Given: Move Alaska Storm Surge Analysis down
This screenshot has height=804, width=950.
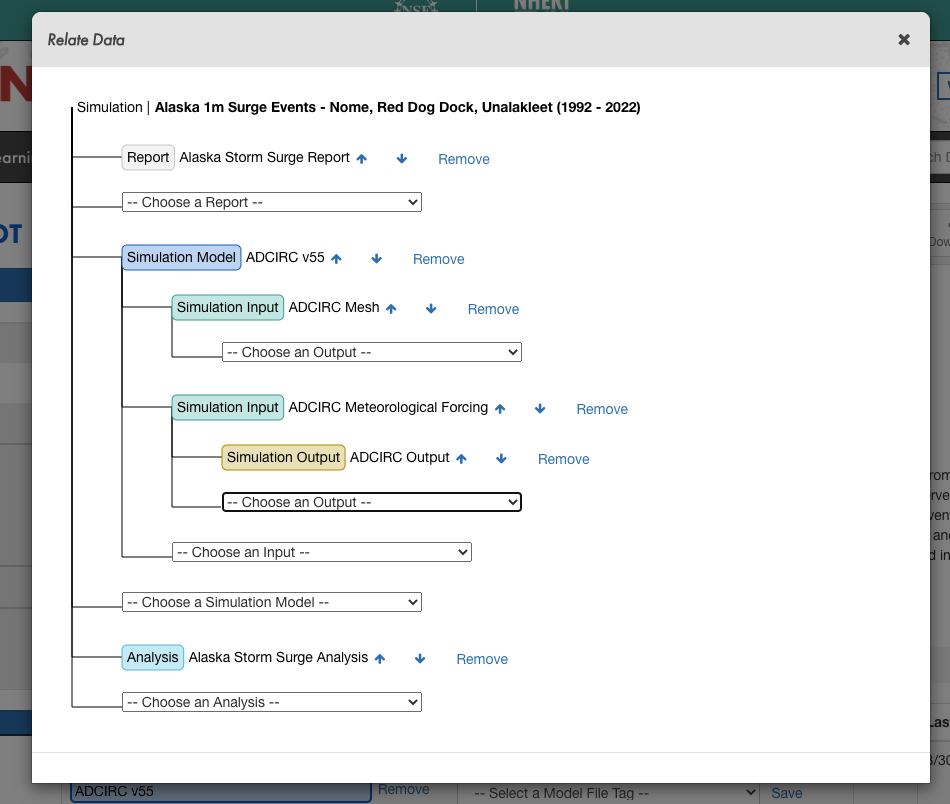Looking at the screenshot, I should [419, 658].
